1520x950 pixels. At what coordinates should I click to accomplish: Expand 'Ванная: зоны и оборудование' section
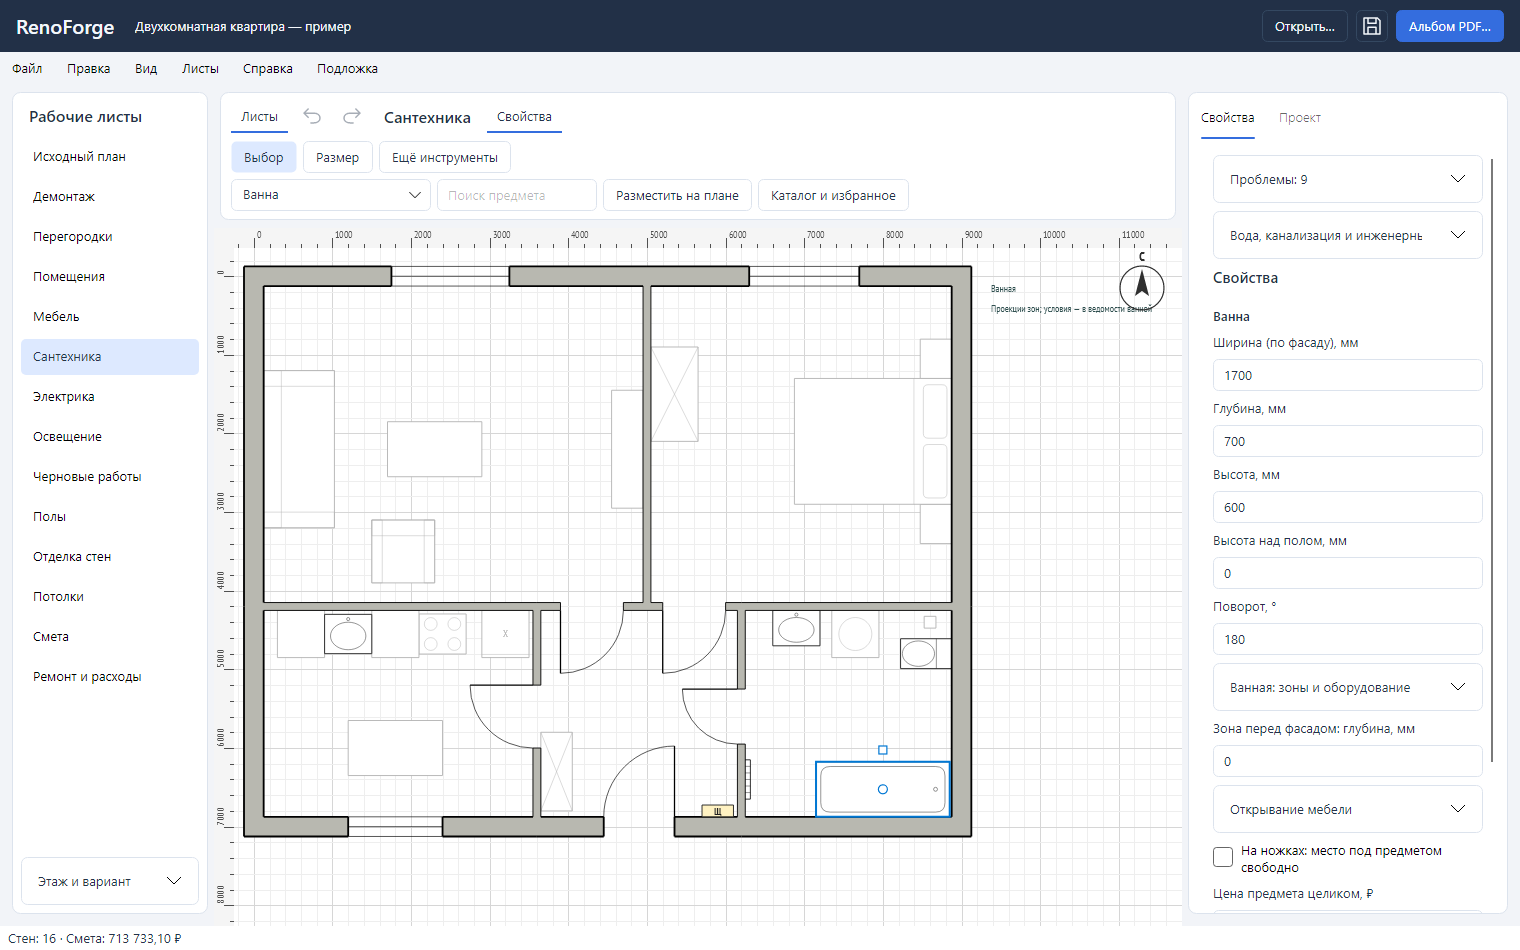[1347, 687]
